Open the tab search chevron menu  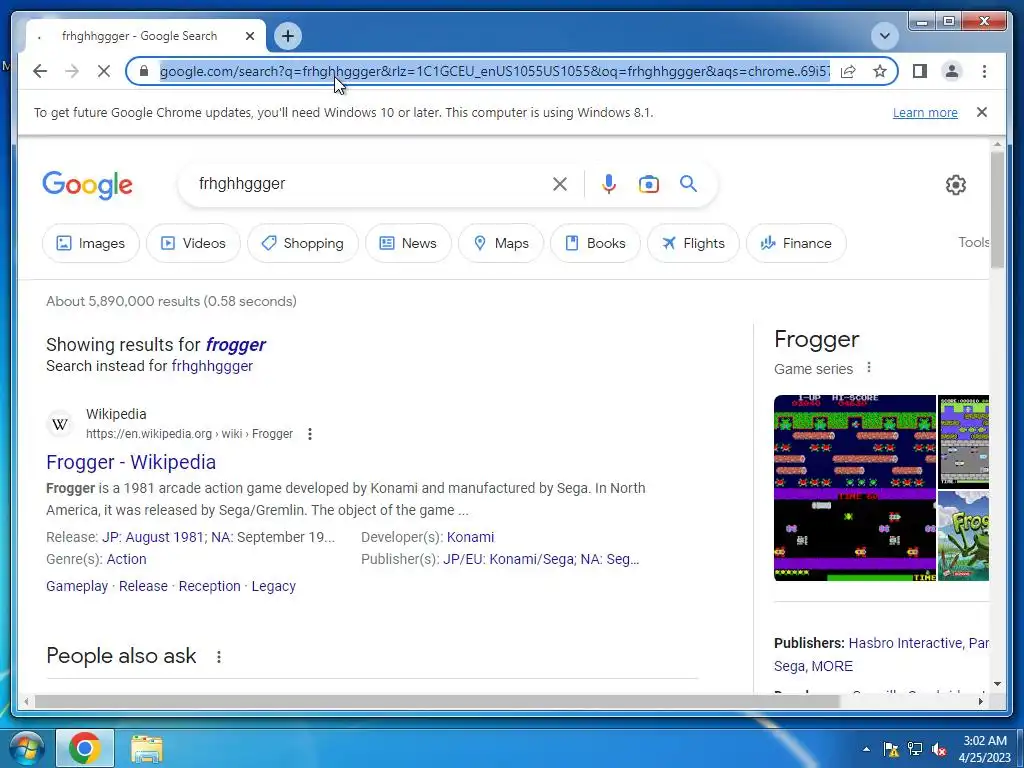(x=885, y=36)
